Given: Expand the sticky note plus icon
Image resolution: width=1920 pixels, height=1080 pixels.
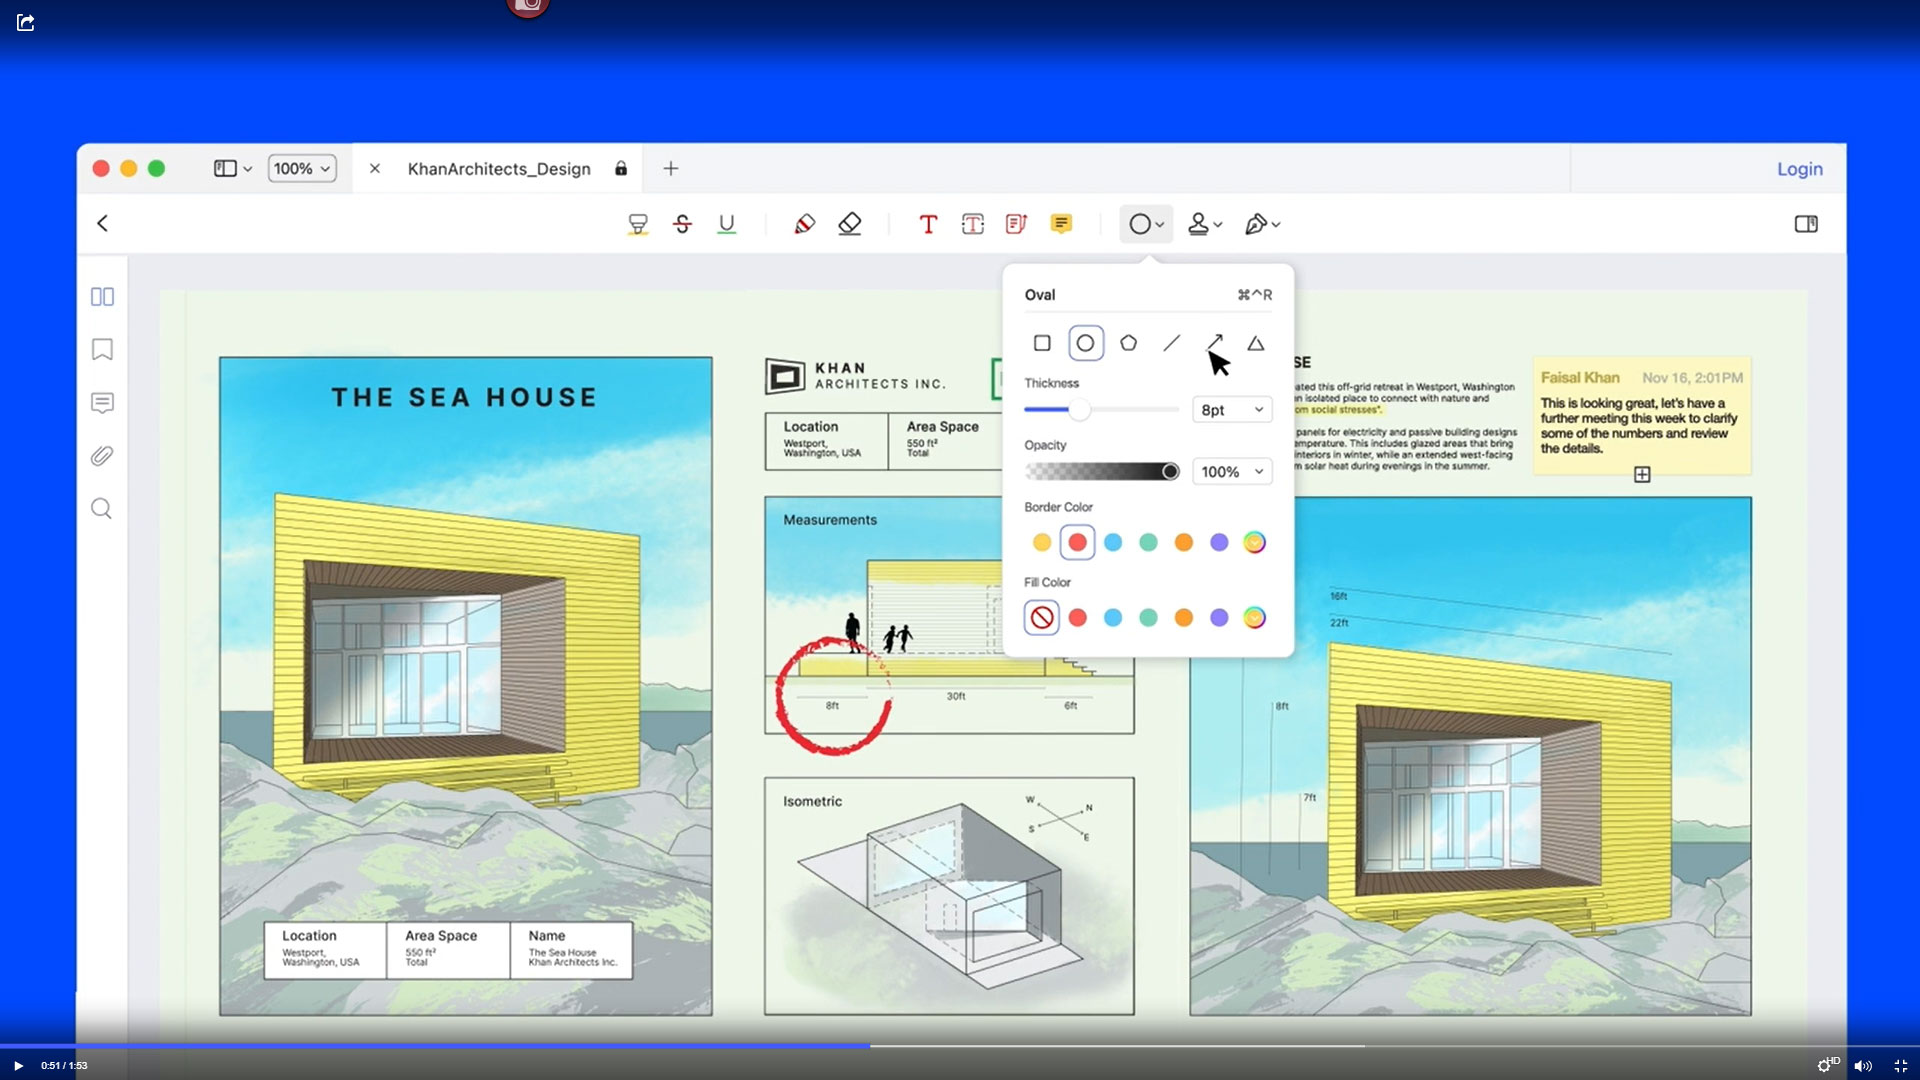Looking at the screenshot, I should click(1642, 475).
